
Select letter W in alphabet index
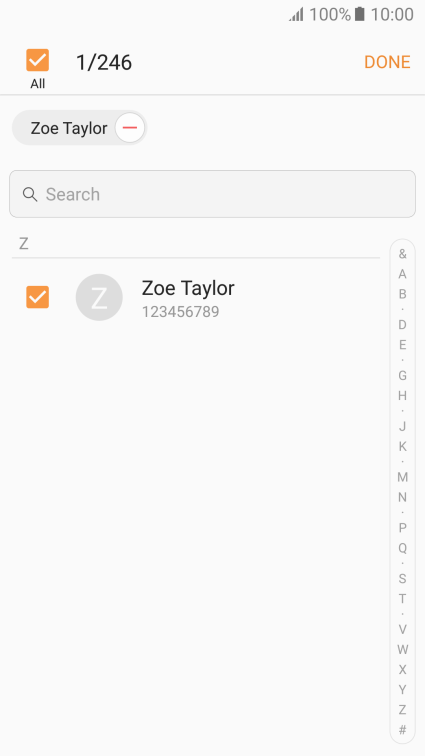402,649
